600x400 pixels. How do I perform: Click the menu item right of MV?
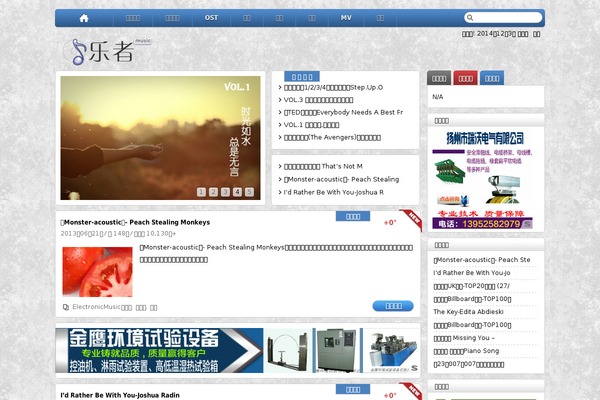(x=380, y=18)
